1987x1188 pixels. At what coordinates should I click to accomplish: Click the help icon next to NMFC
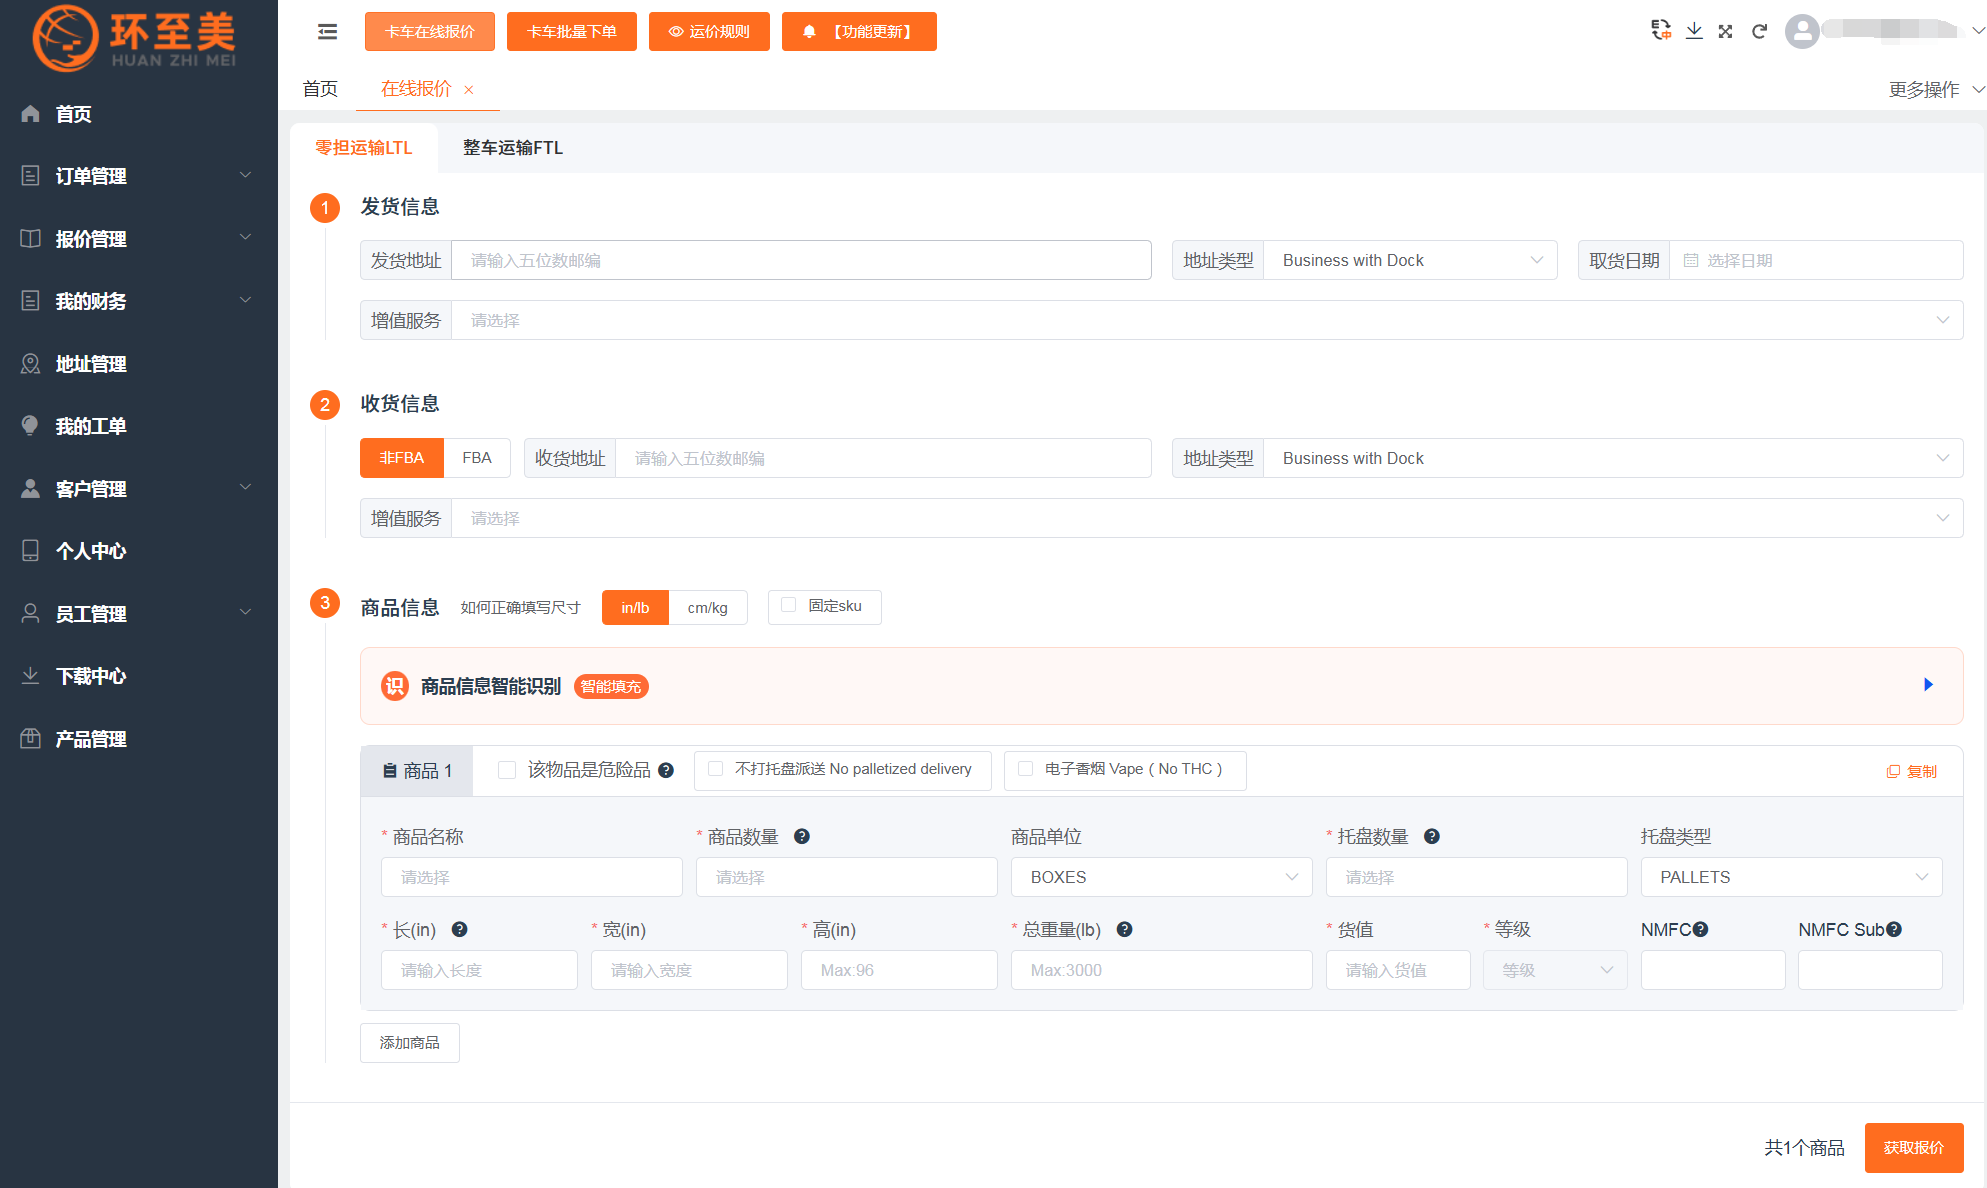coord(1700,929)
